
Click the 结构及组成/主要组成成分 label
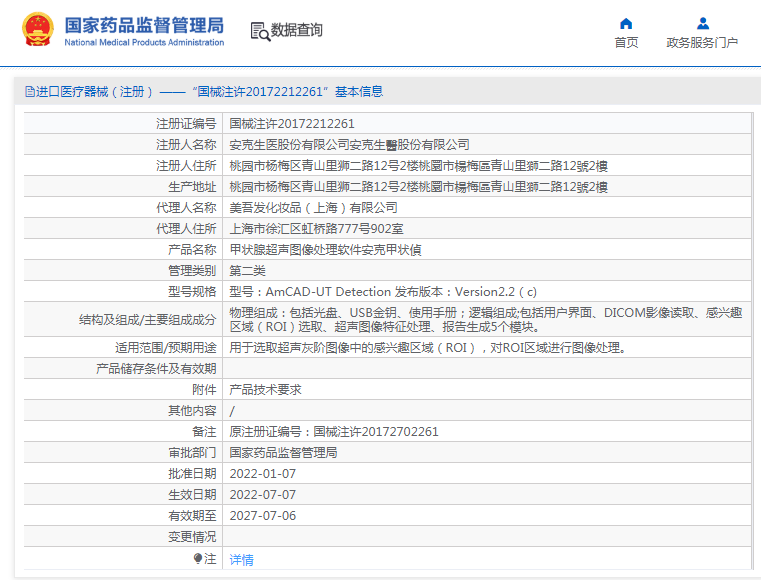[x=148, y=319]
